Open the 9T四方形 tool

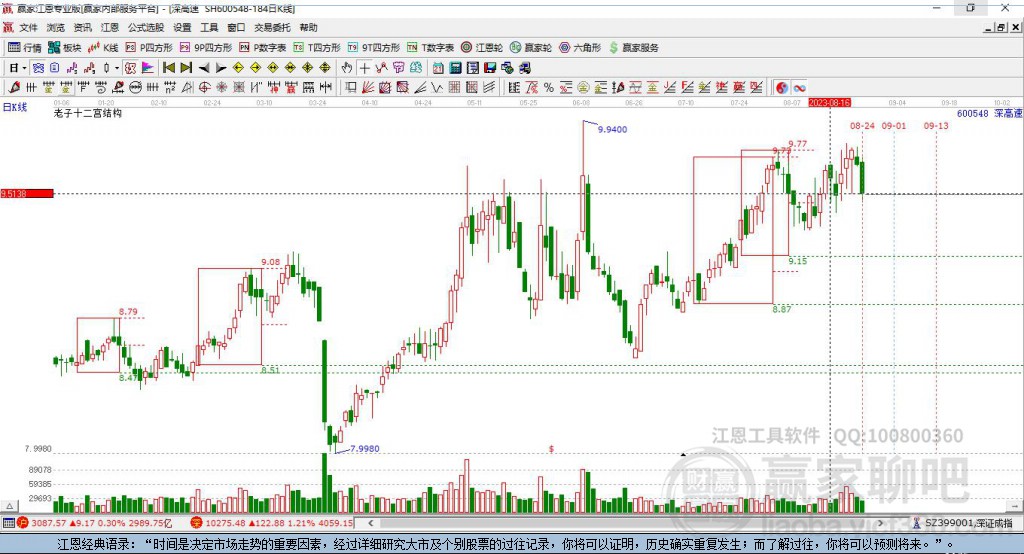click(374, 48)
